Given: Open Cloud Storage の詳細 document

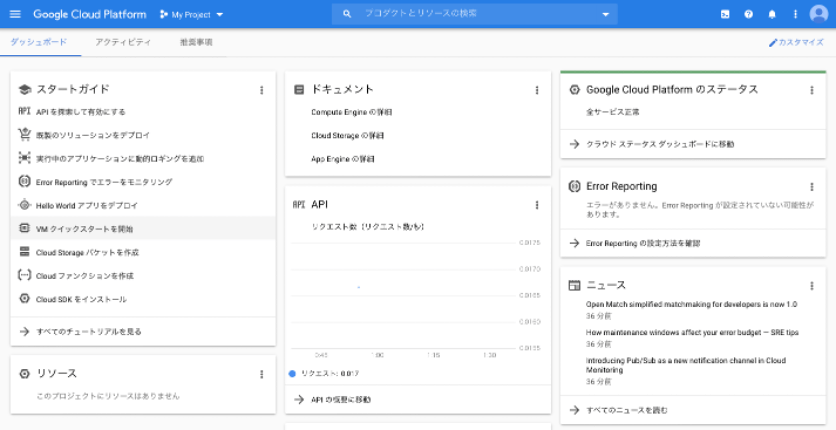Looking at the screenshot, I should [348, 136].
